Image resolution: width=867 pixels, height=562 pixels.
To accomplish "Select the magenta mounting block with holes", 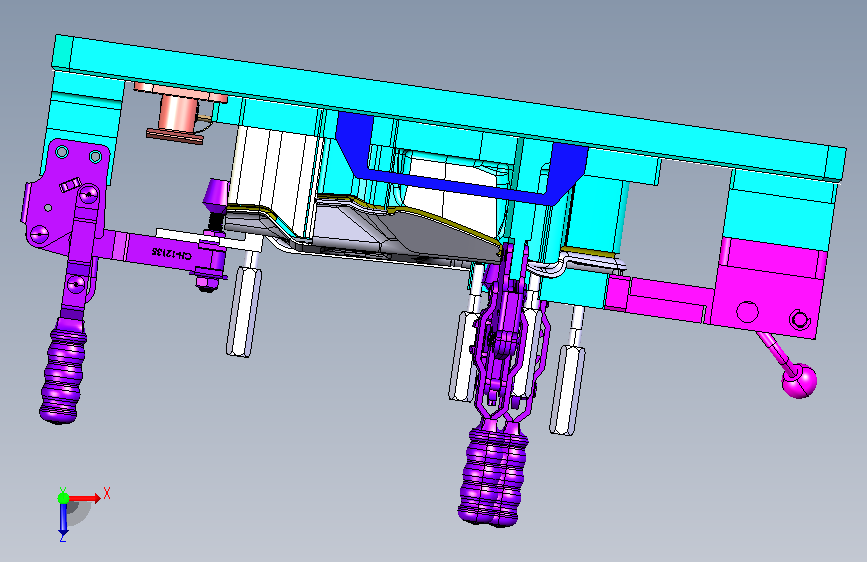I will pyautogui.click(x=769, y=288).
